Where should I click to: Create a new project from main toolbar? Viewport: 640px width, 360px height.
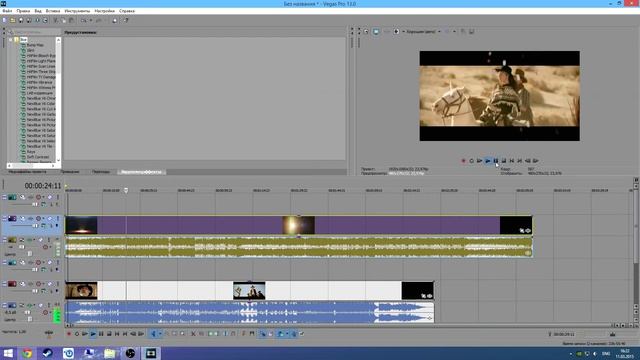[4, 20]
